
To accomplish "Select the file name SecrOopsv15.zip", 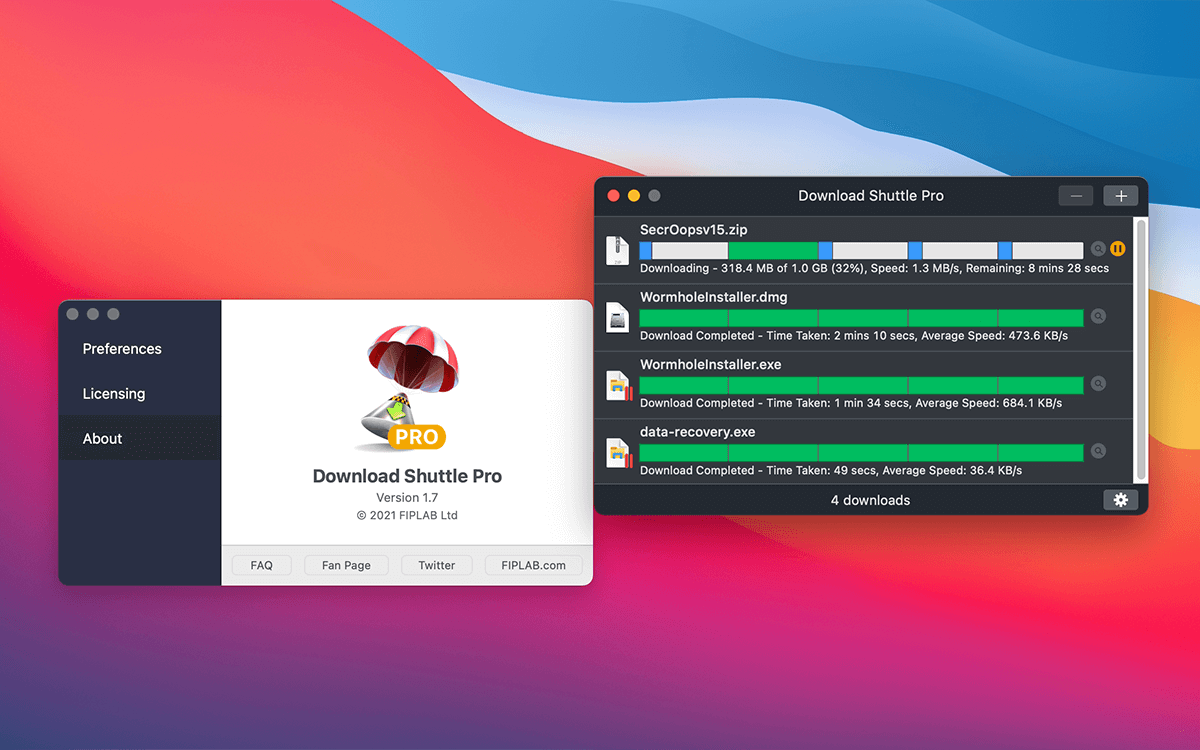I will [693, 230].
